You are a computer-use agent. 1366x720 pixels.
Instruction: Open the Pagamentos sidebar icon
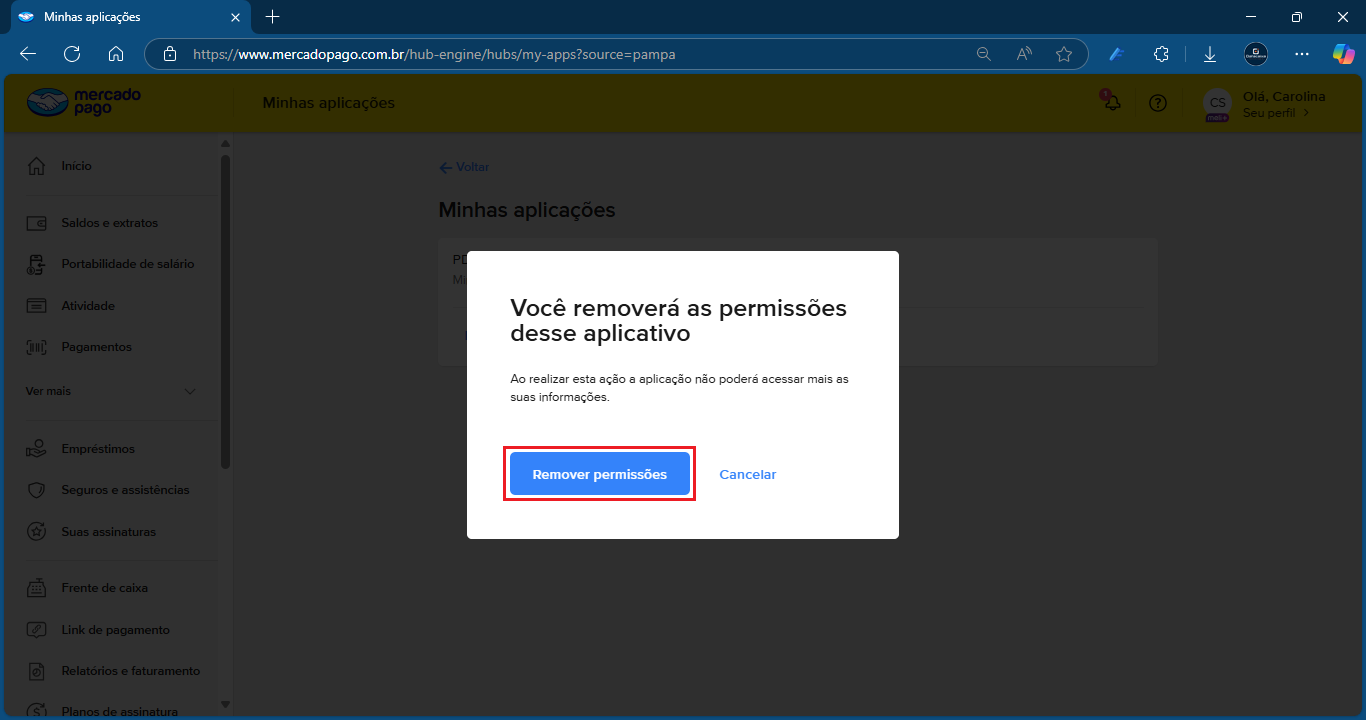(x=37, y=347)
